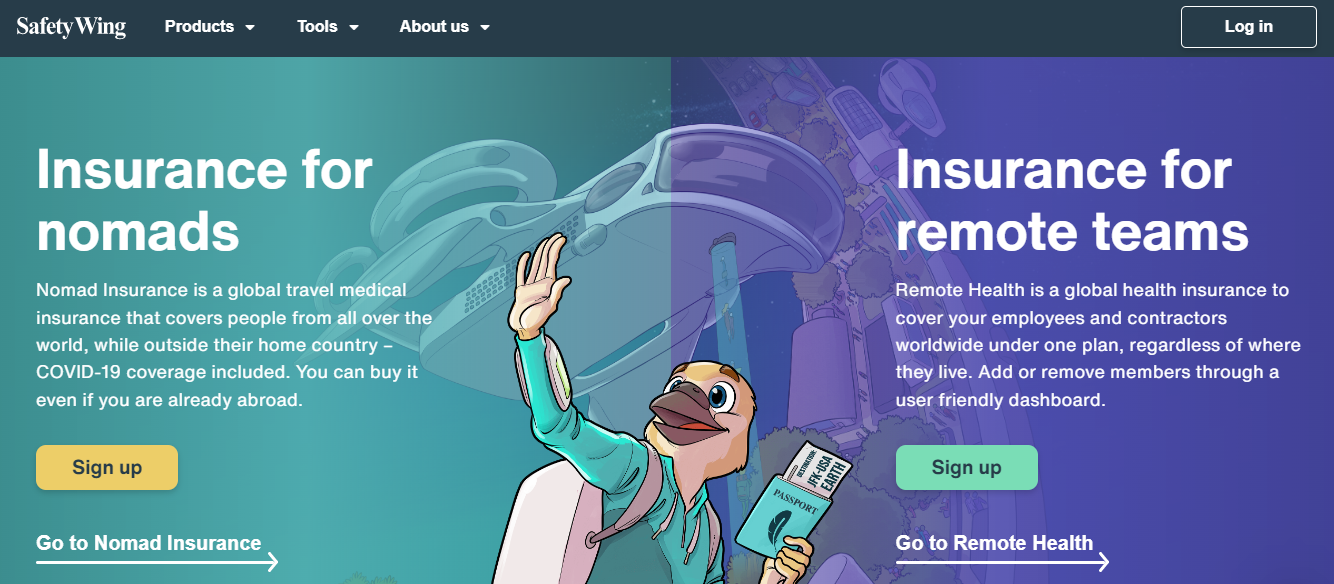
Task: Open the Products menu
Action: (x=210, y=27)
